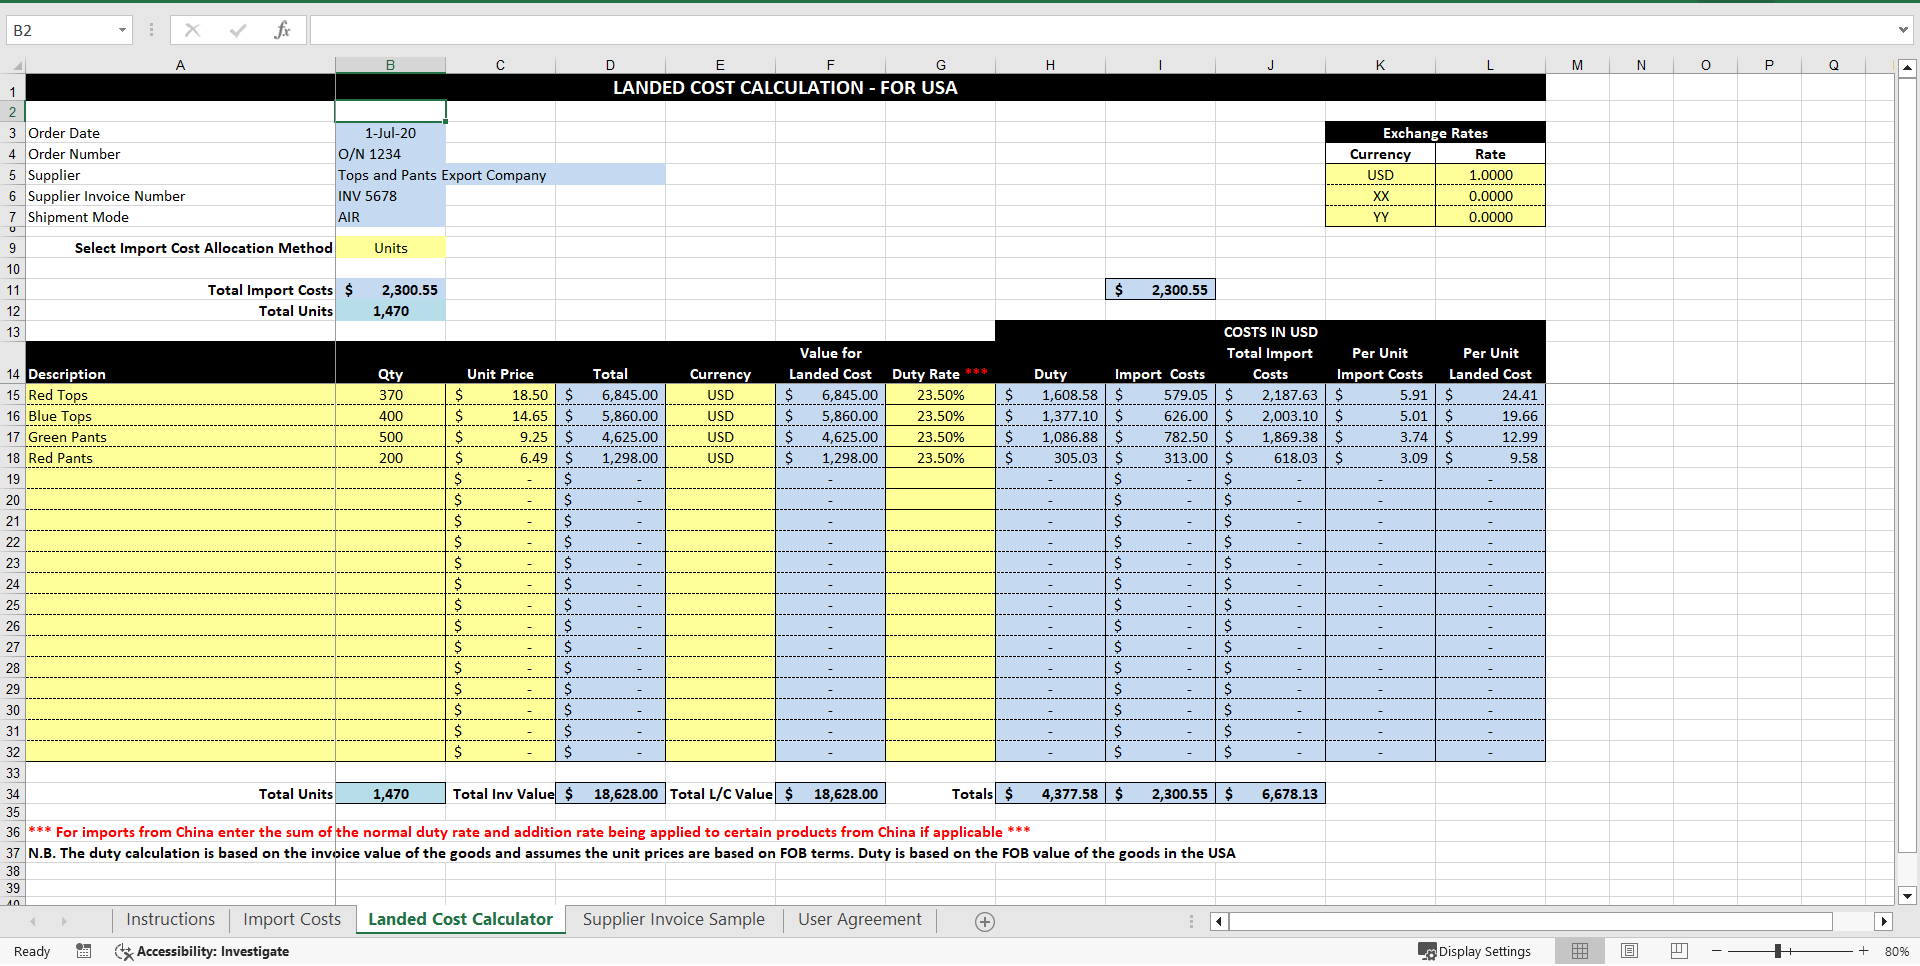Select the Instructions sheet tab
The height and width of the screenshot is (966, 1920).
click(170, 919)
